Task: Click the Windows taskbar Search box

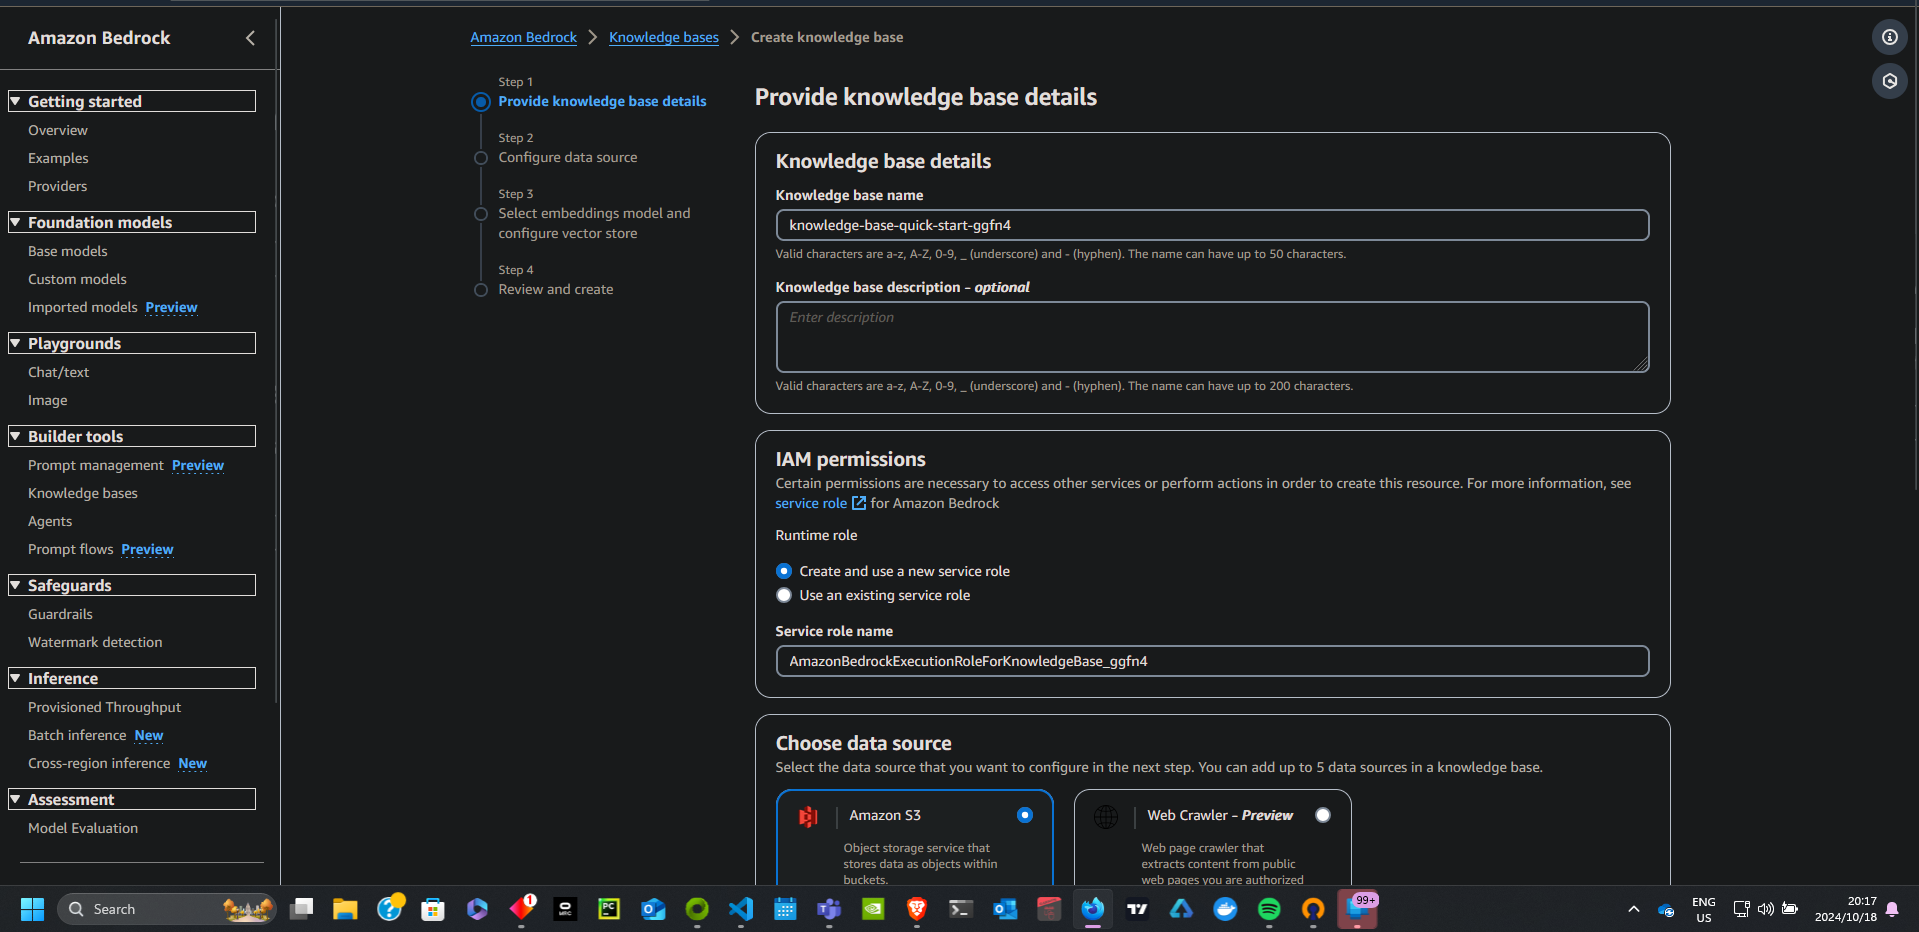Action: click(166, 909)
